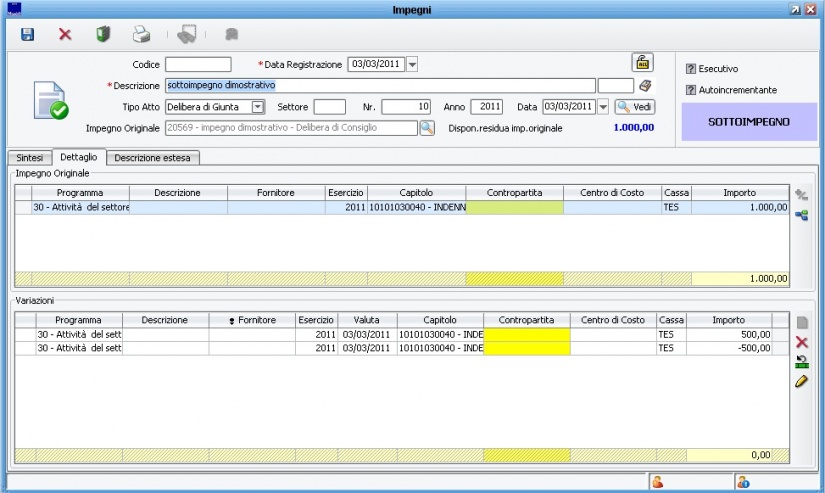Image resolution: width=825 pixels, height=493 pixels.
Task: Switch to the Sintesi tab
Action: [x=30, y=158]
